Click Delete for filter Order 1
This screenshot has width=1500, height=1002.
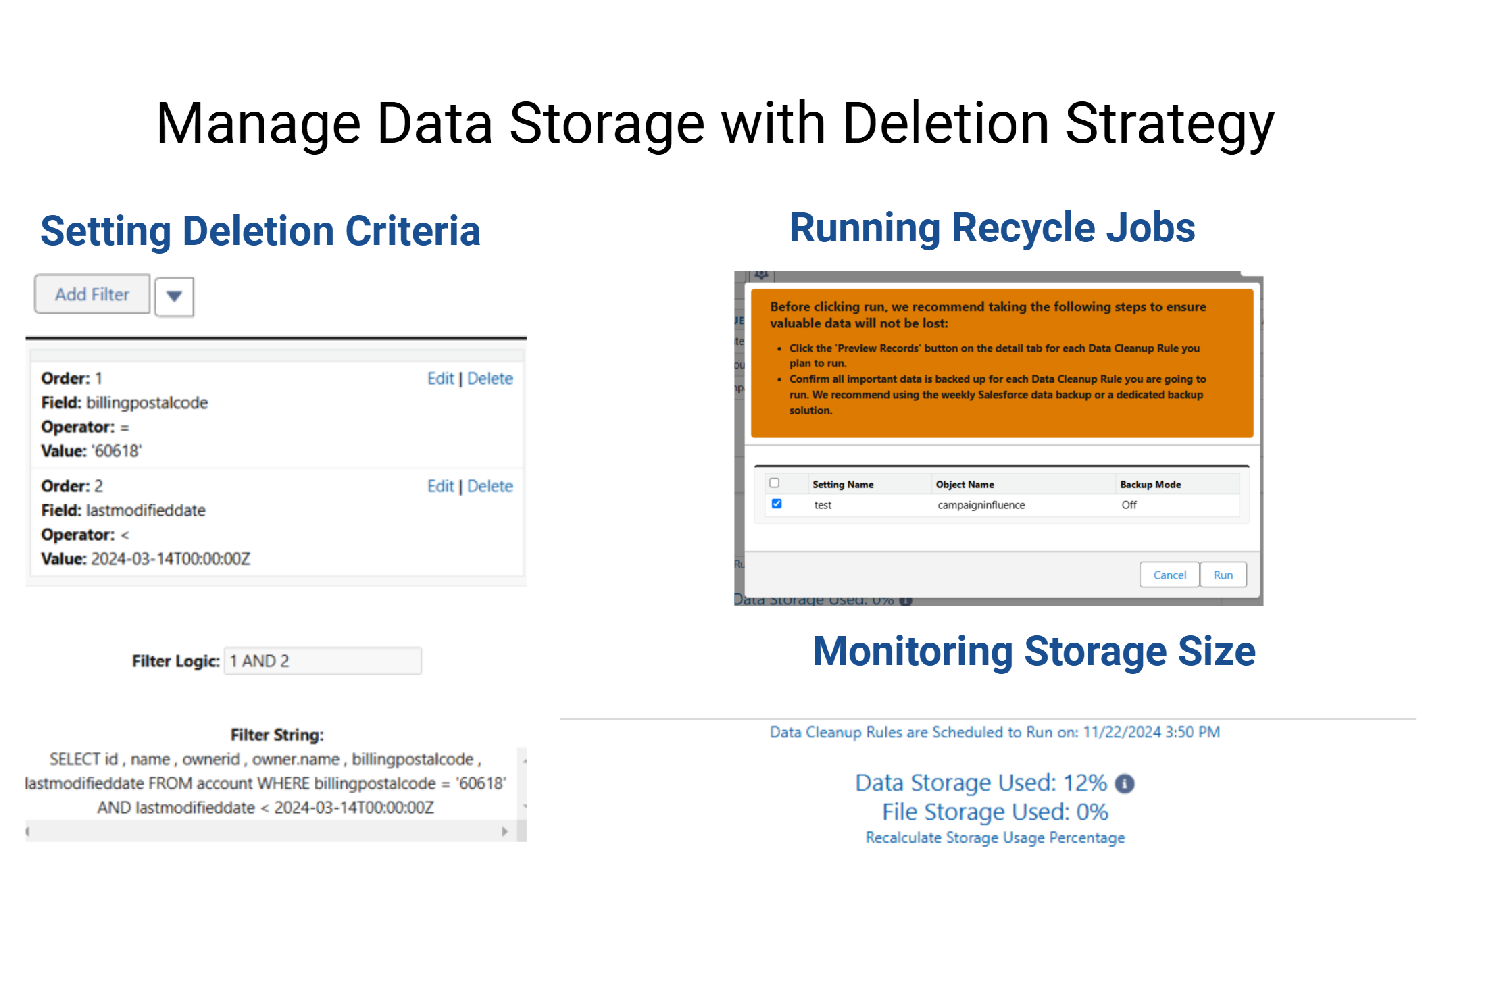click(490, 379)
